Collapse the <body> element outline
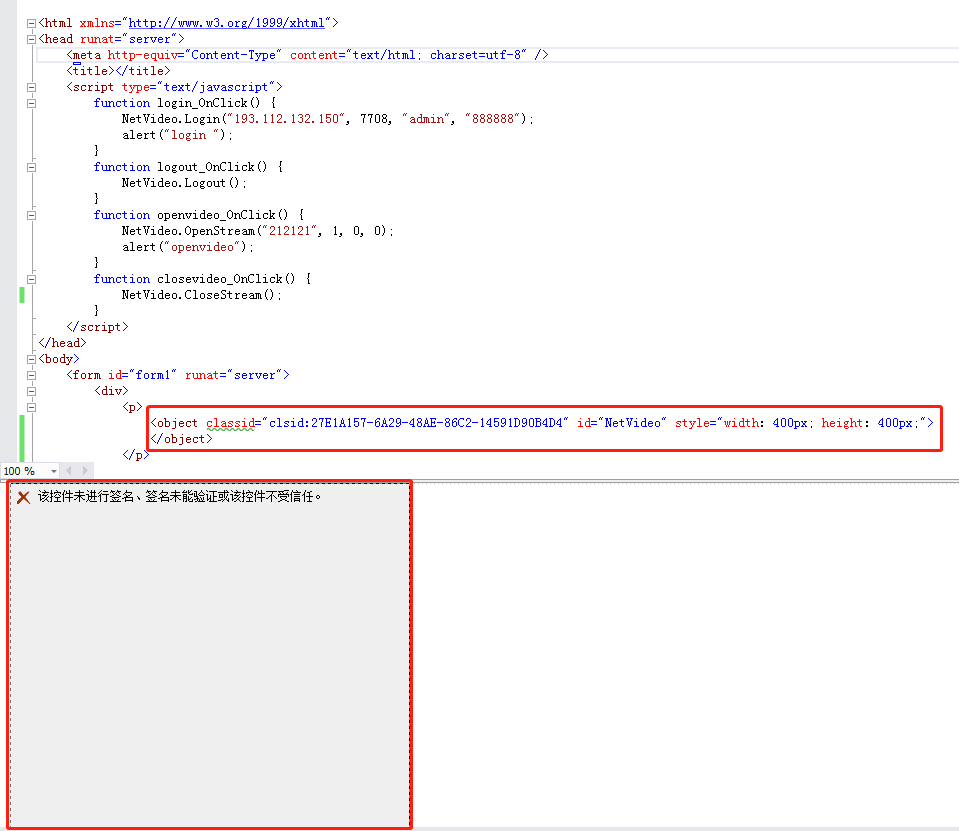The height and width of the screenshot is (831, 959). (x=31, y=360)
